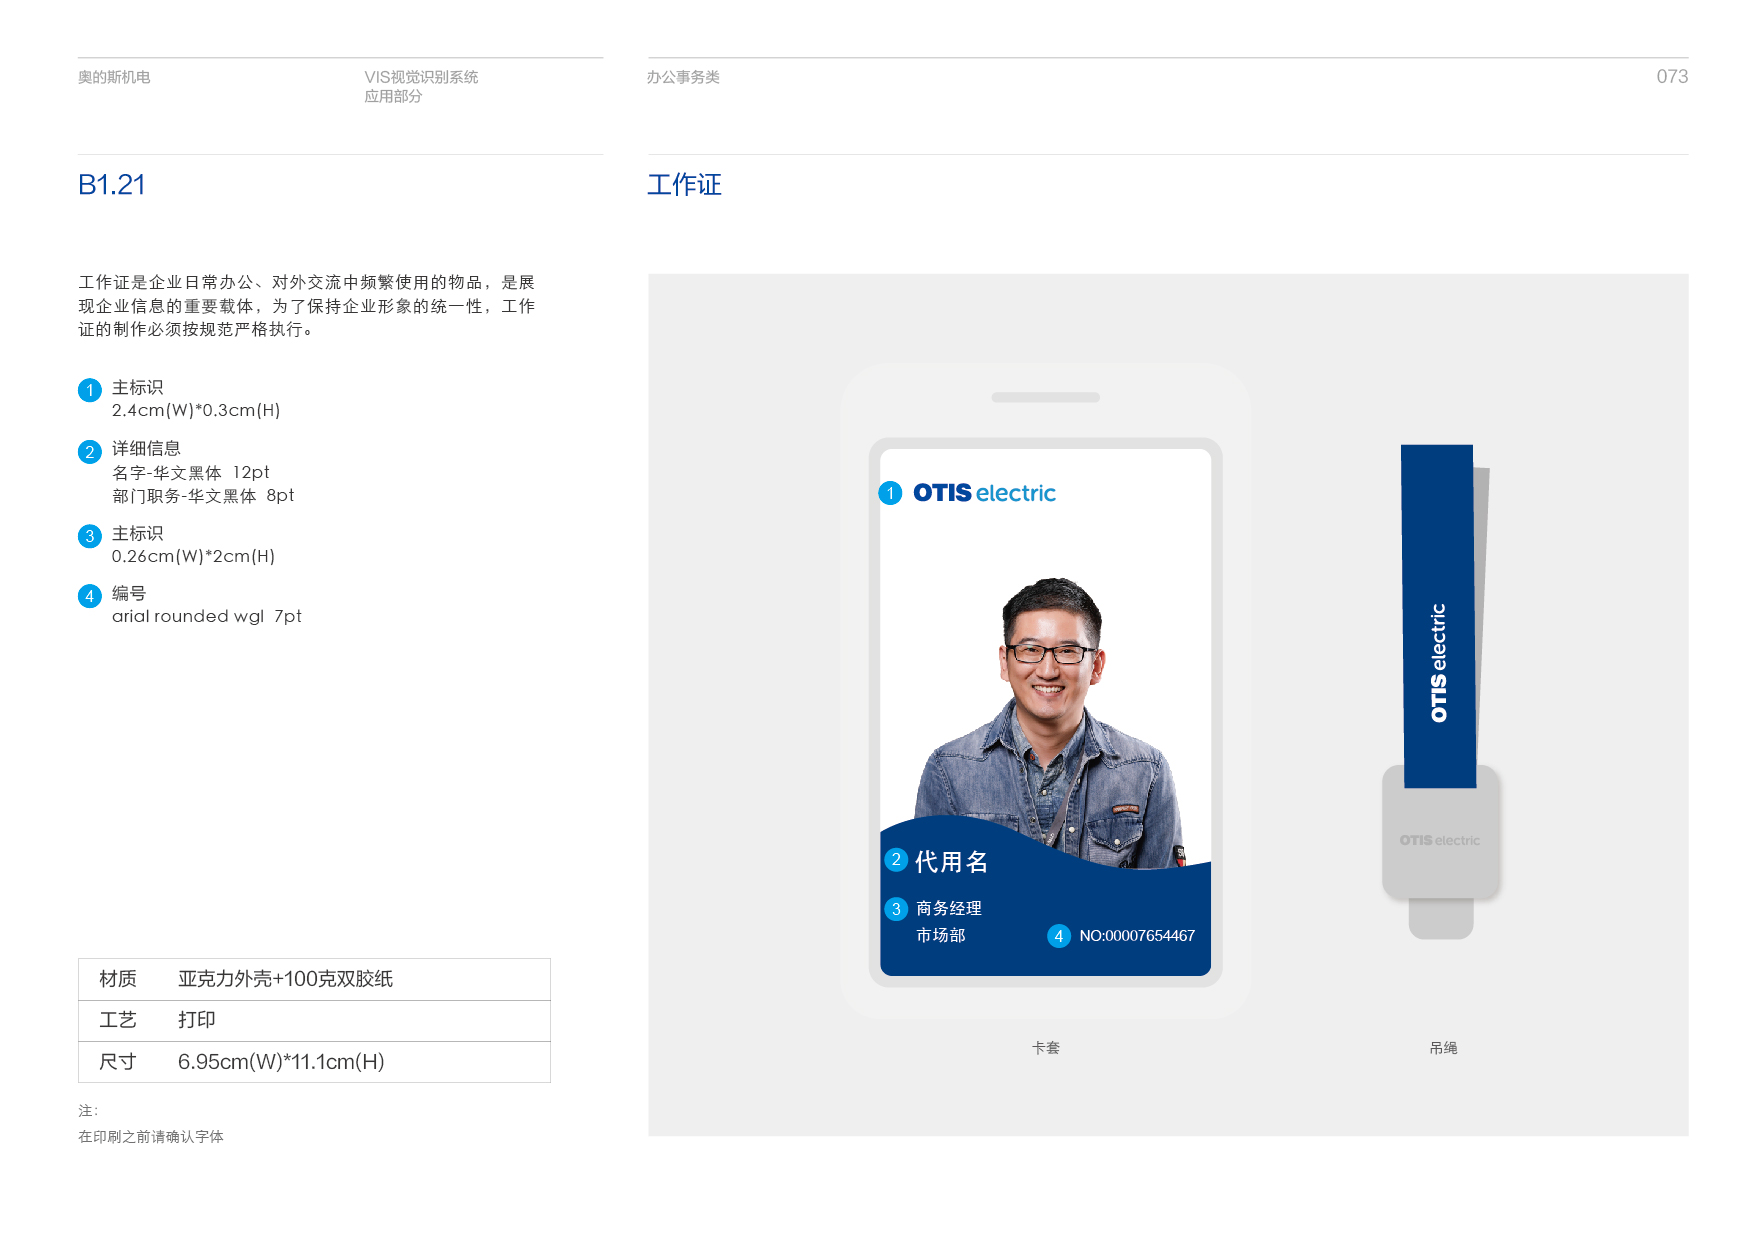Click the 办公事务类 header label
Image resolution: width=1755 pixels, height=1241 pixels.
683,77
